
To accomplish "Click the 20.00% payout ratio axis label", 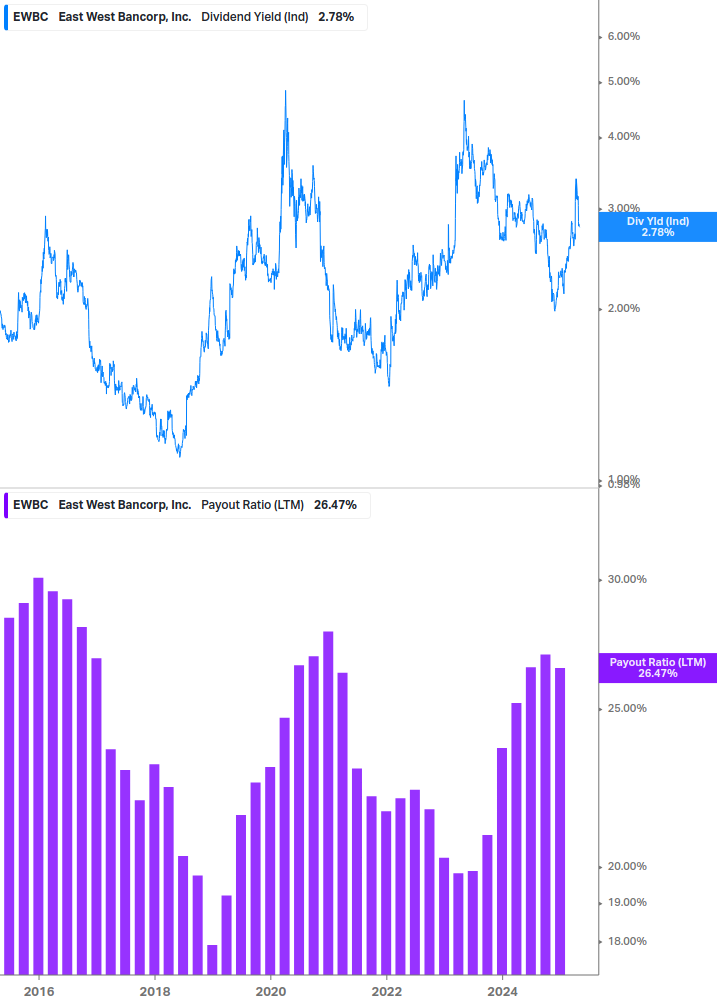I will (x=627, y=867).
